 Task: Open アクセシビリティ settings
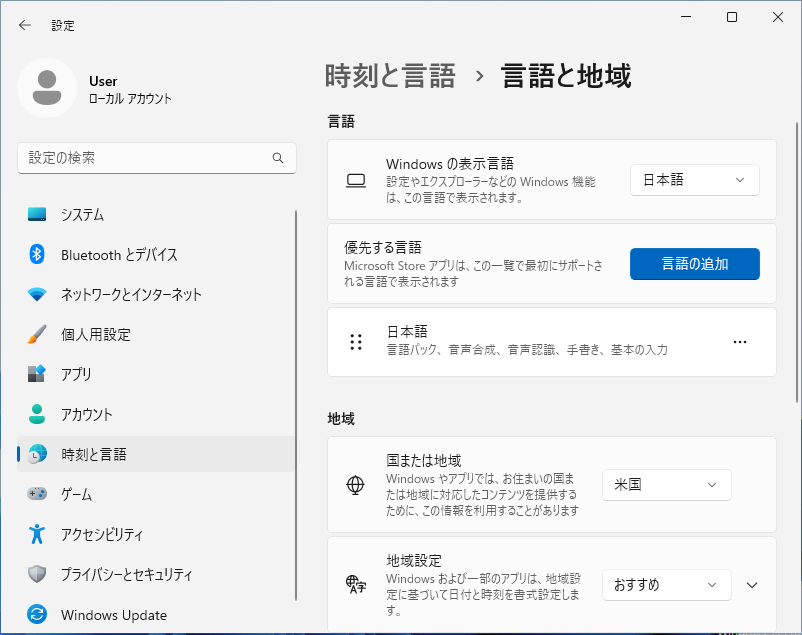point(156,534)
